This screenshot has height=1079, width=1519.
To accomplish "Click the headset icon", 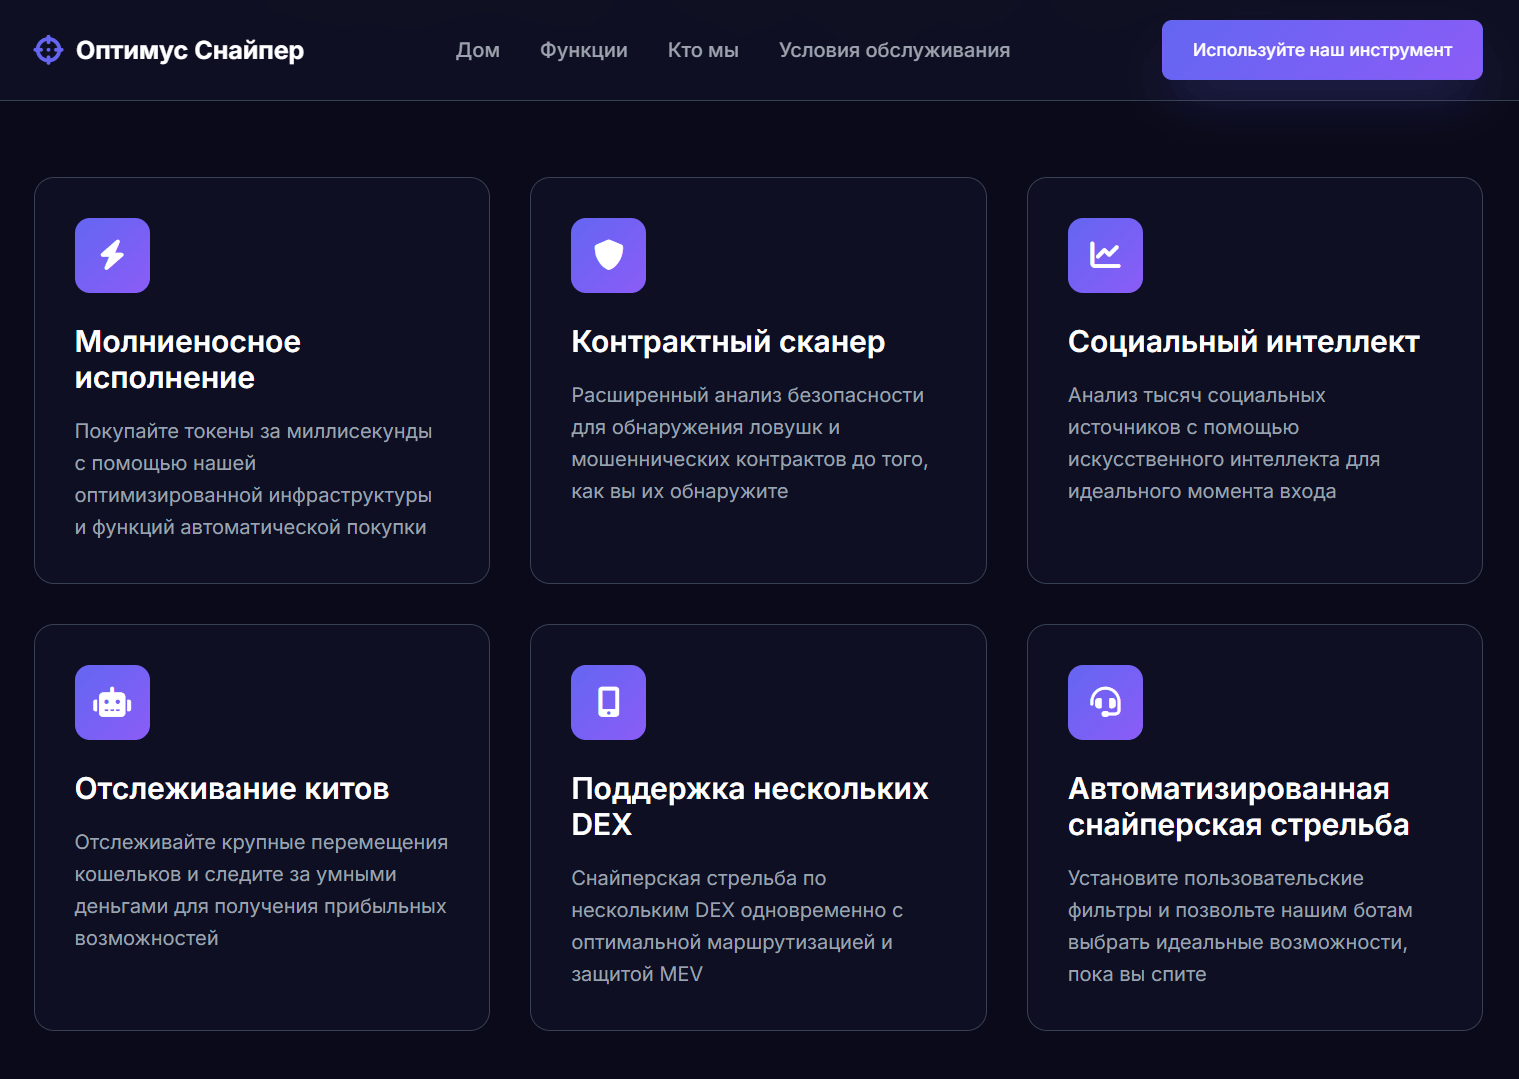I will pyautogui.click(x=1105, y=702).
